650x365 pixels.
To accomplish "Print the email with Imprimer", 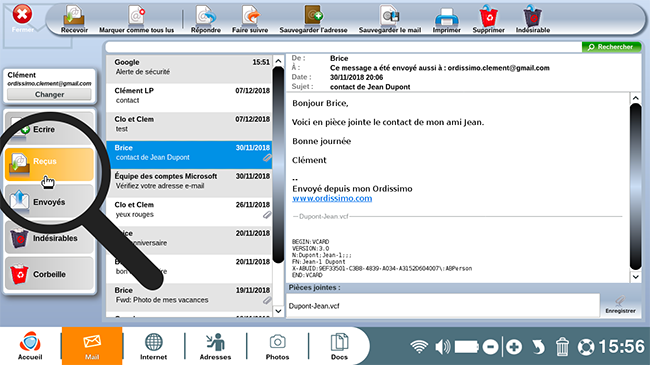I will (446, 19).
